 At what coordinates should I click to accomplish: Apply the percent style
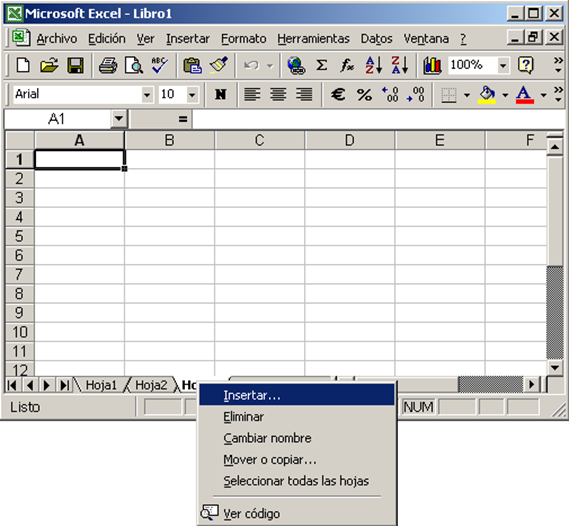click(364, 95)
